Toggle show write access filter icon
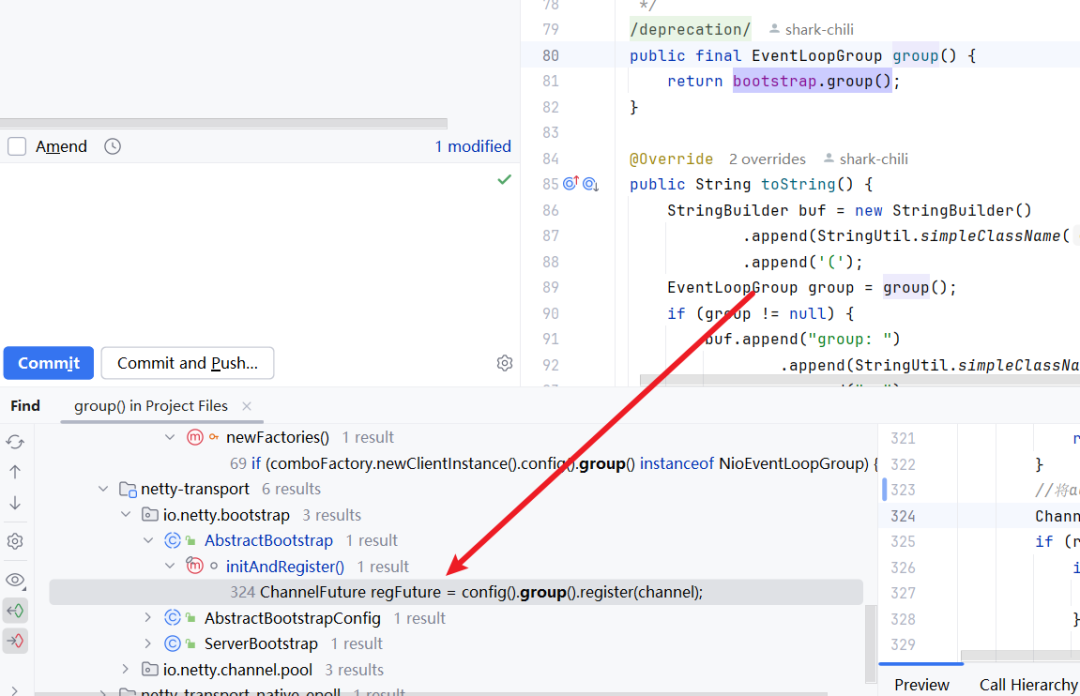Screen dimensions: 1080x696 point(15,641)
